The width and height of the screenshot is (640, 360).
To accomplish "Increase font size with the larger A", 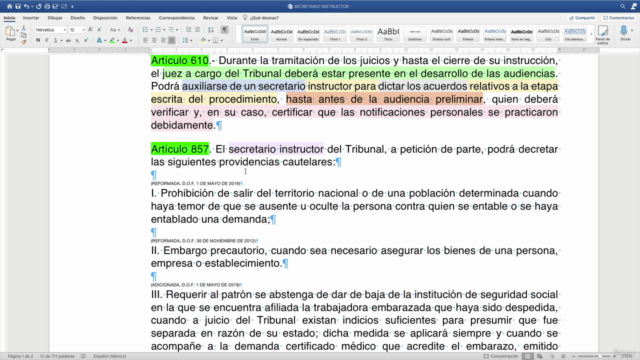I will click(91, 30).
